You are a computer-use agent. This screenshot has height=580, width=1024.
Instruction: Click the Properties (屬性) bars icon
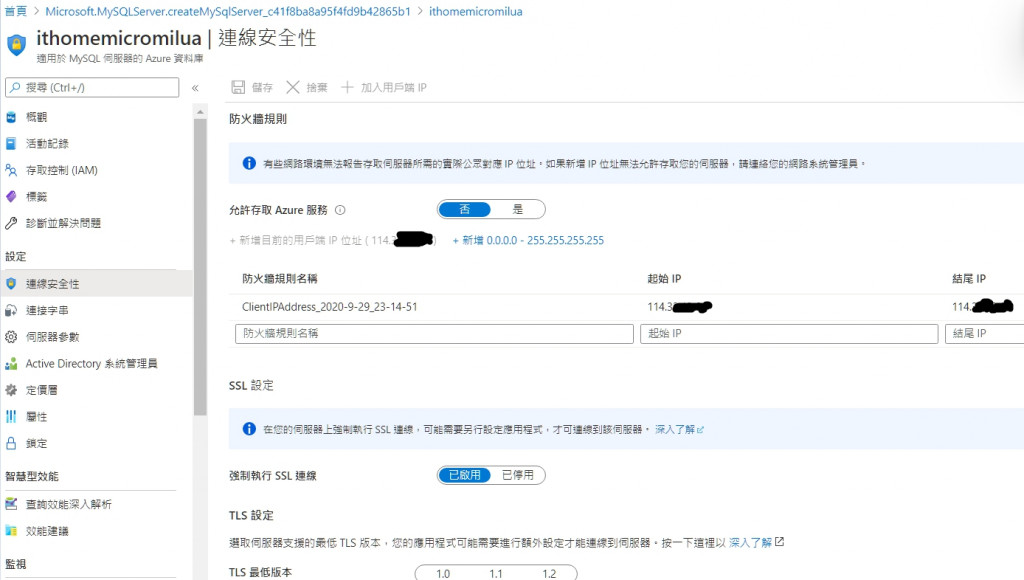pyautogui.click(x=11, y=417)
